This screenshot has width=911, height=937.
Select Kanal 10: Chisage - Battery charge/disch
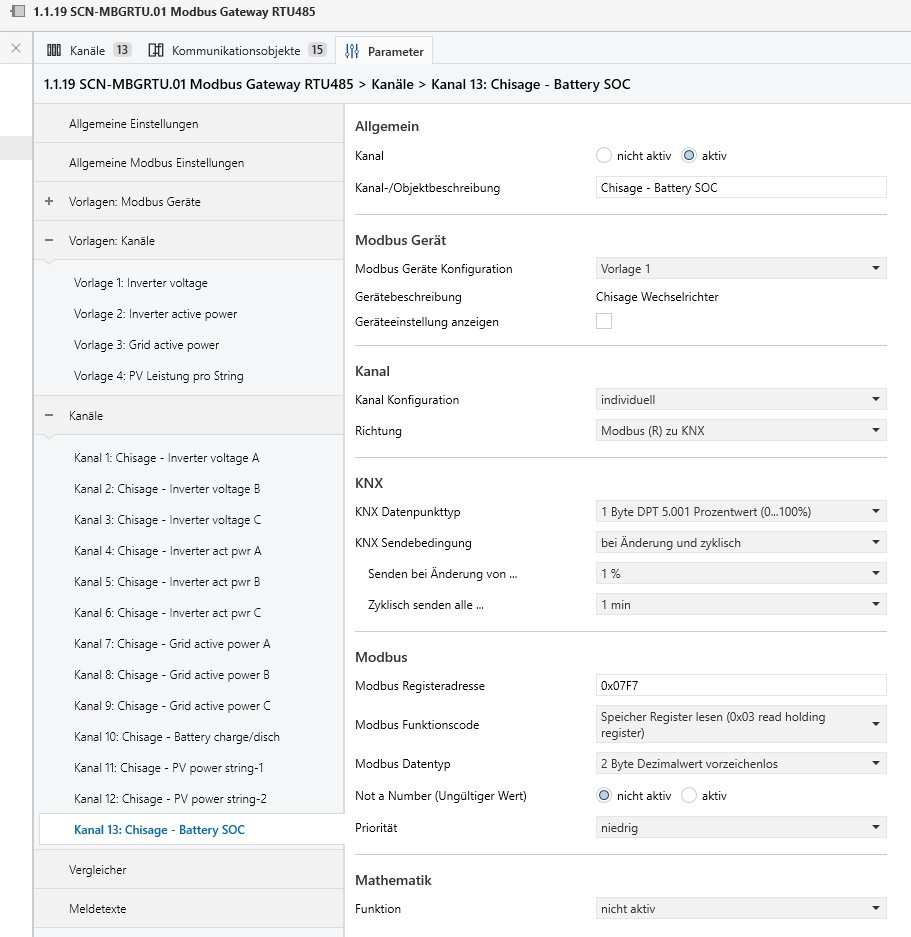[x=177, y=737]
